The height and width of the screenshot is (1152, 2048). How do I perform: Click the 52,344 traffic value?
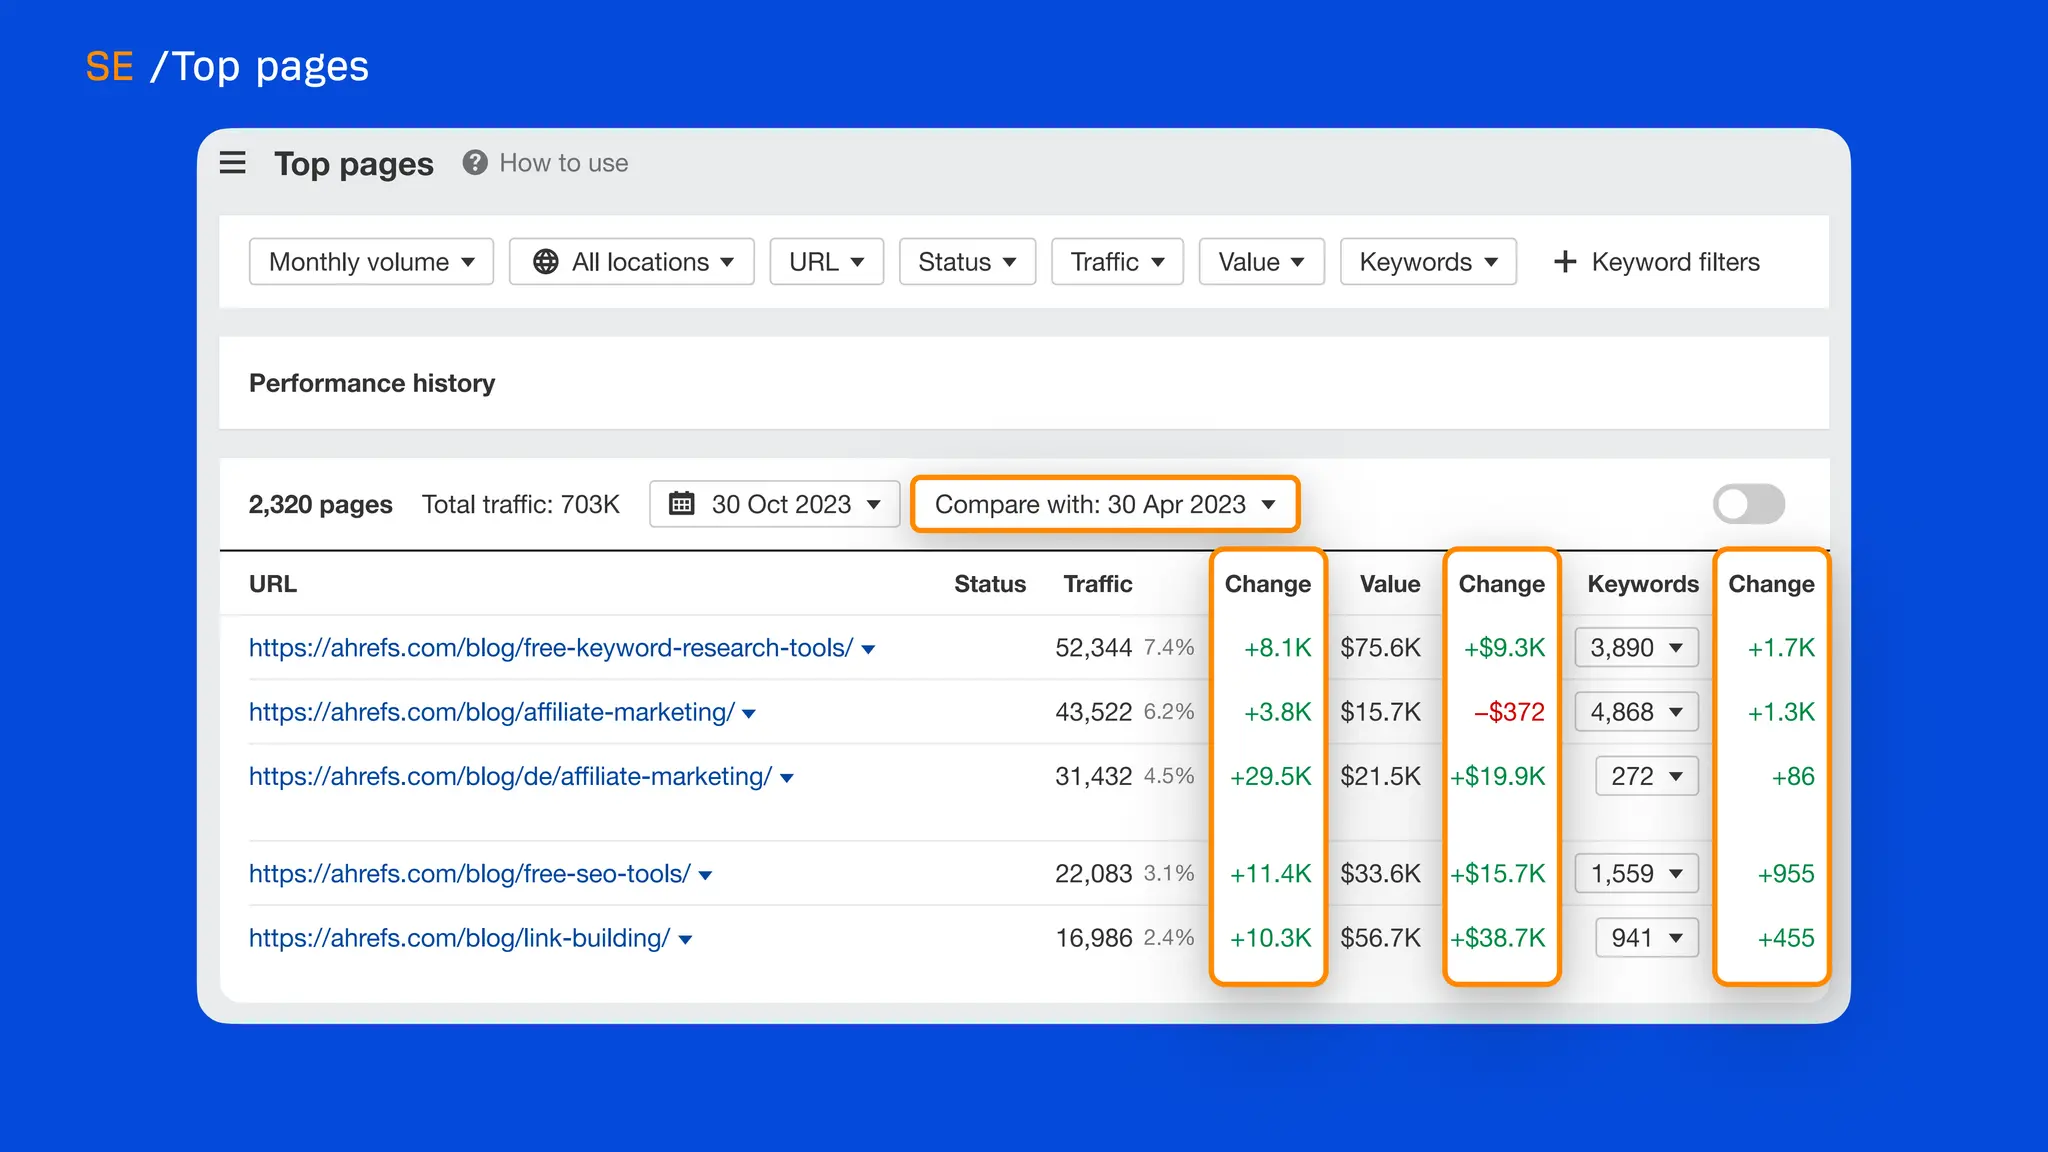1094,648
